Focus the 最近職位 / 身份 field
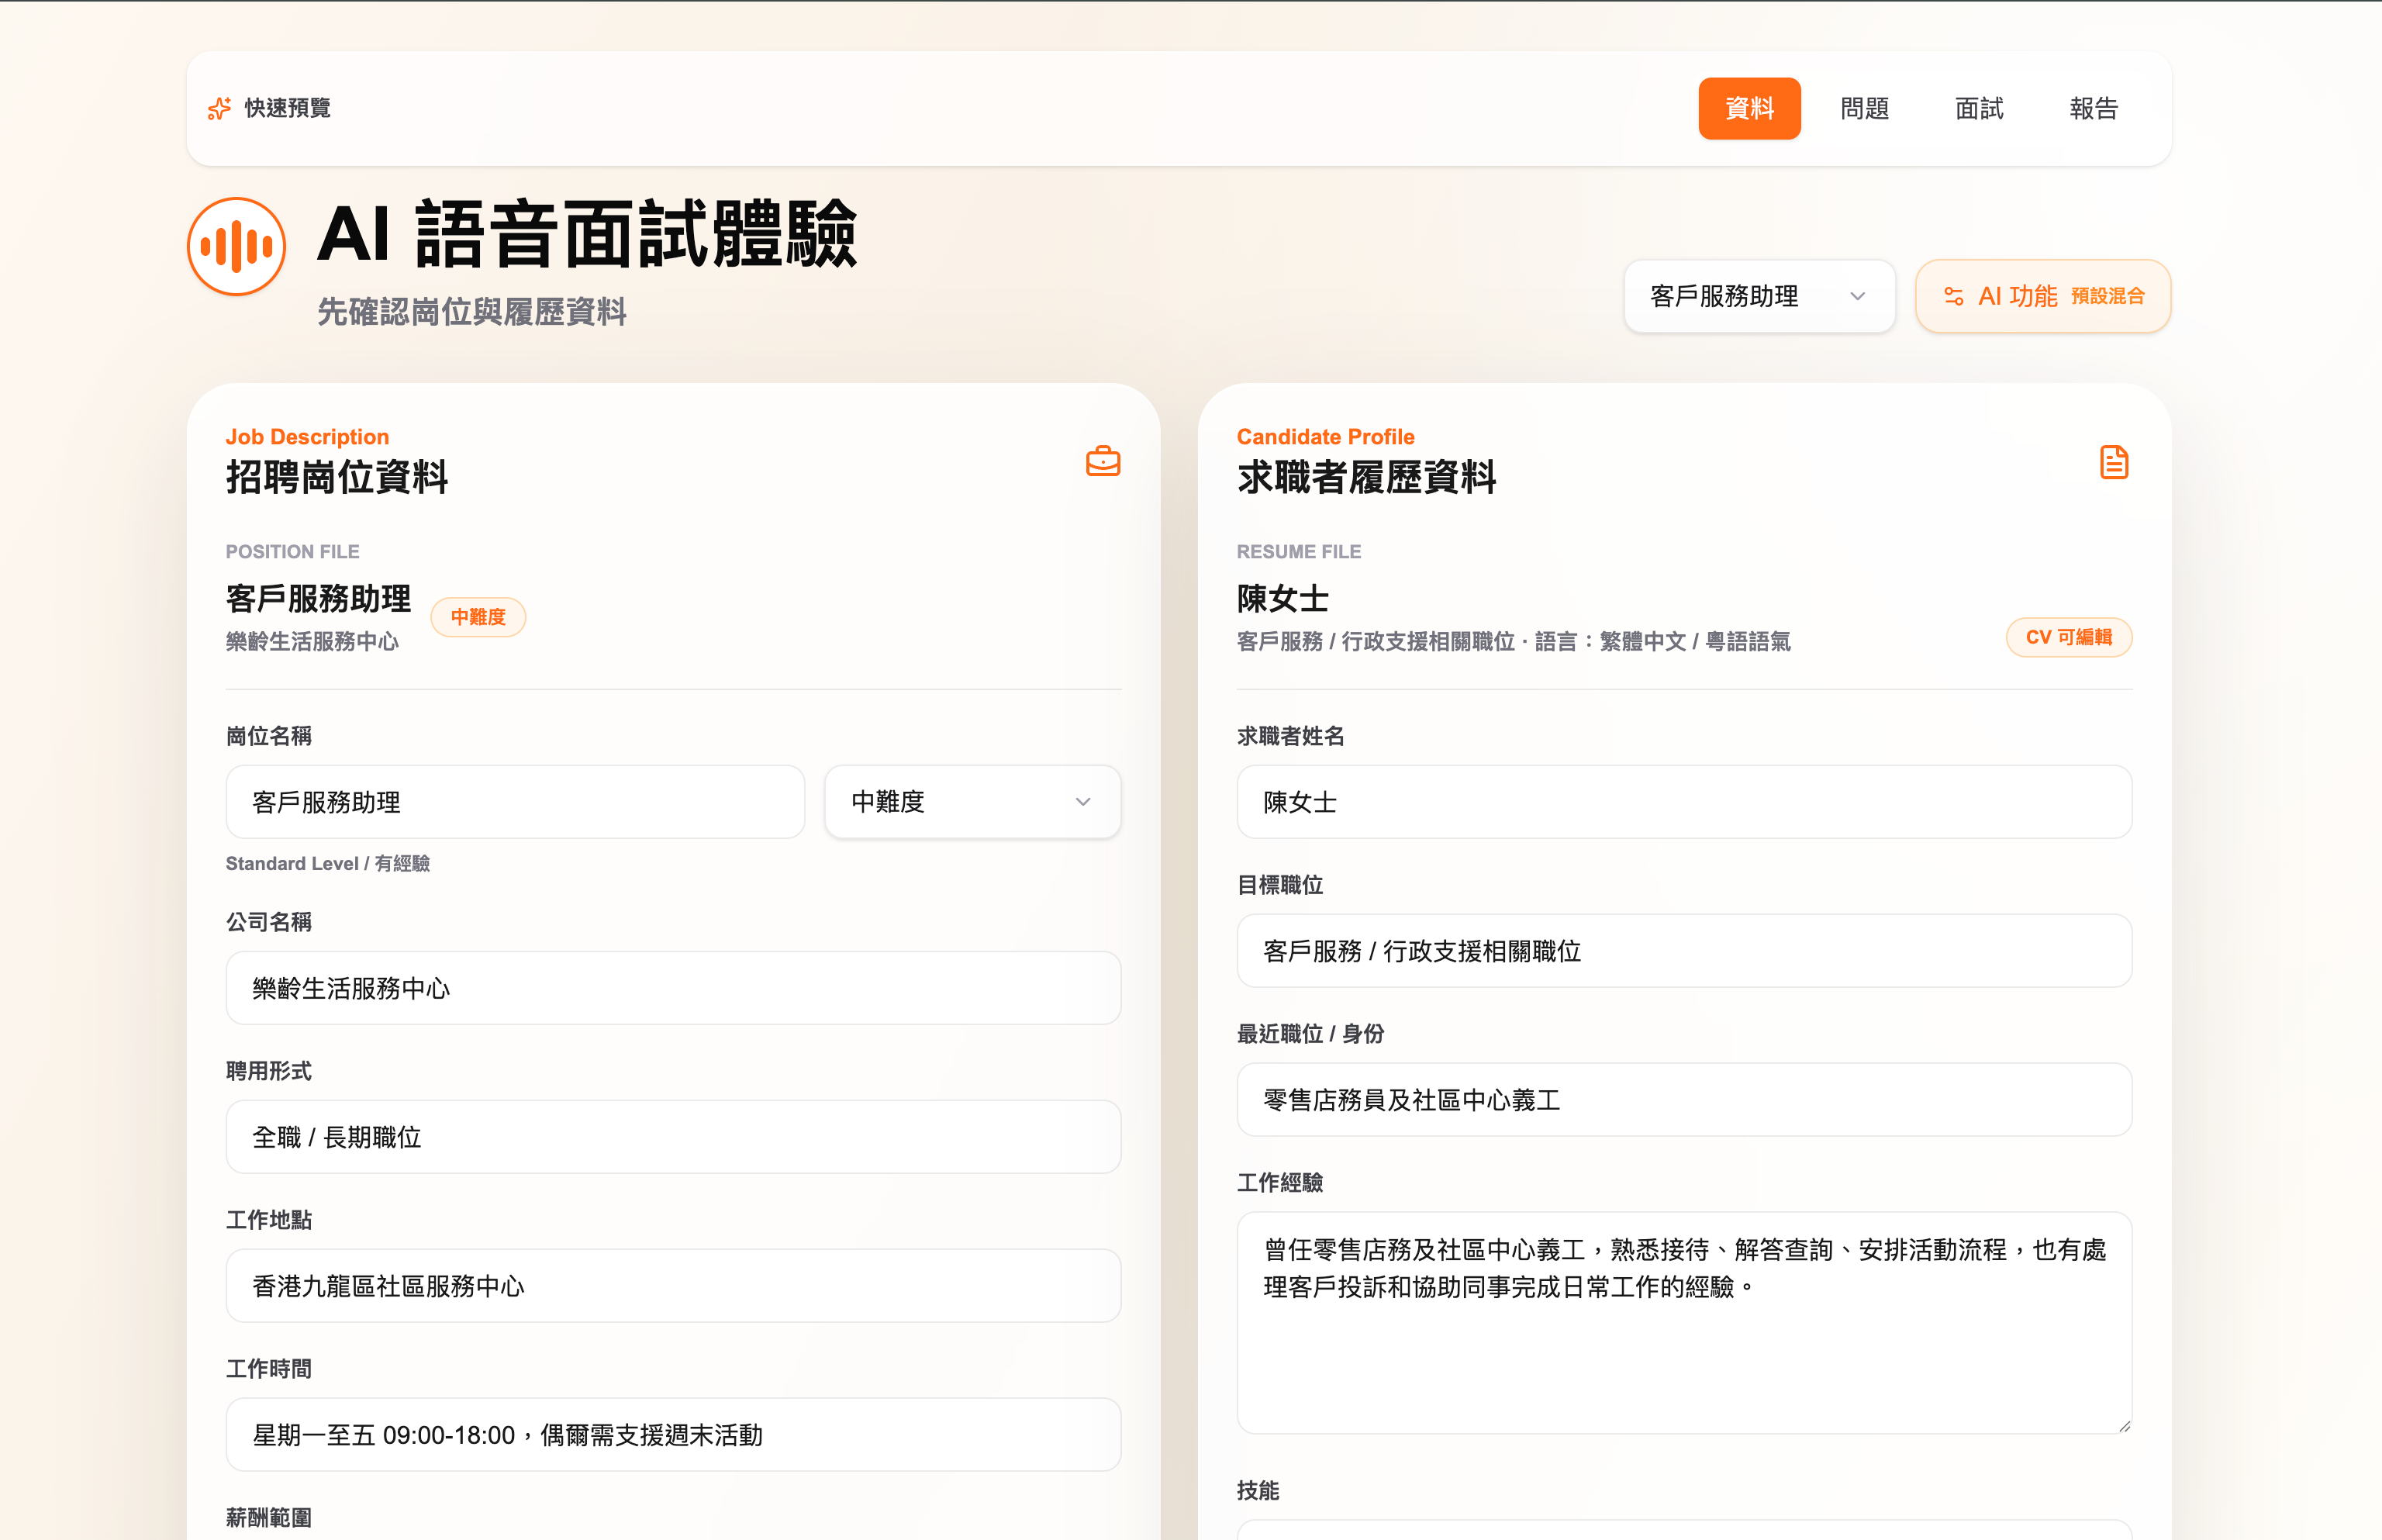 click(x=1684, y=1100)
